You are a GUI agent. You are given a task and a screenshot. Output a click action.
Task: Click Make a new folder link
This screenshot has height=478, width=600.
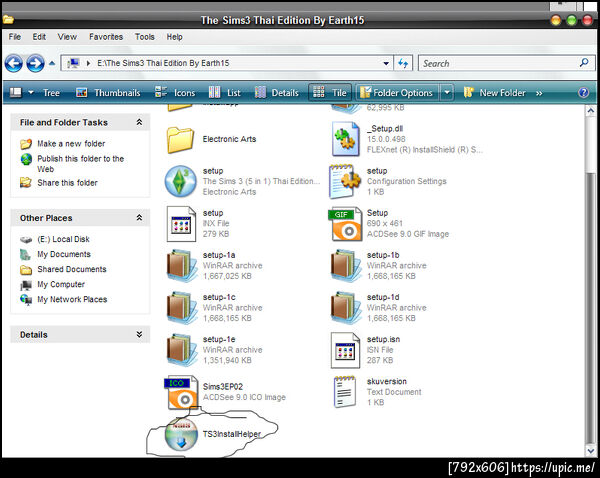pos(71,144)
